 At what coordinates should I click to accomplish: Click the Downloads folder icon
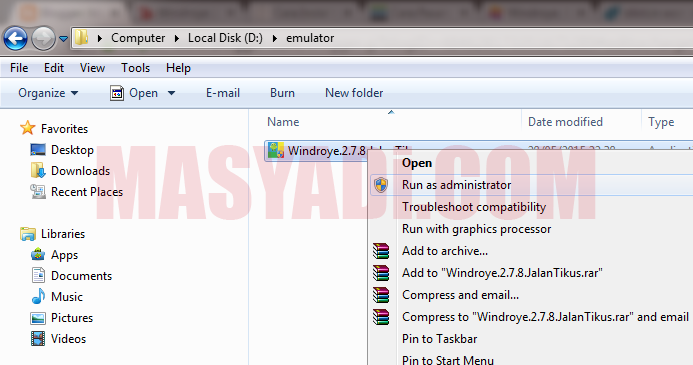38,170
